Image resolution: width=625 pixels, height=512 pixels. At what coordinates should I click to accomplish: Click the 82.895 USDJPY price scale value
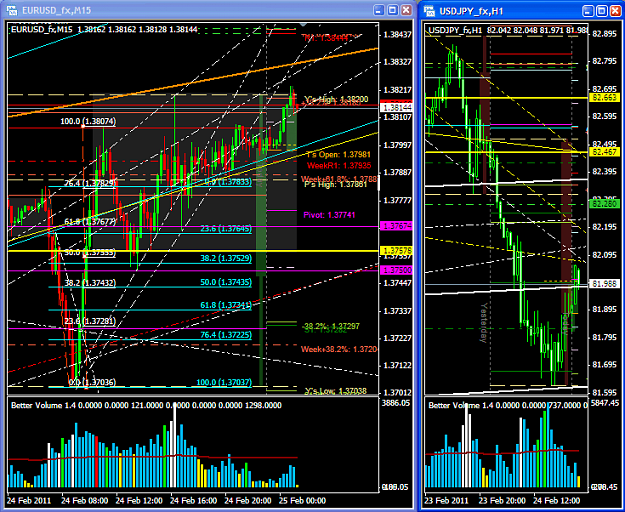604,34
